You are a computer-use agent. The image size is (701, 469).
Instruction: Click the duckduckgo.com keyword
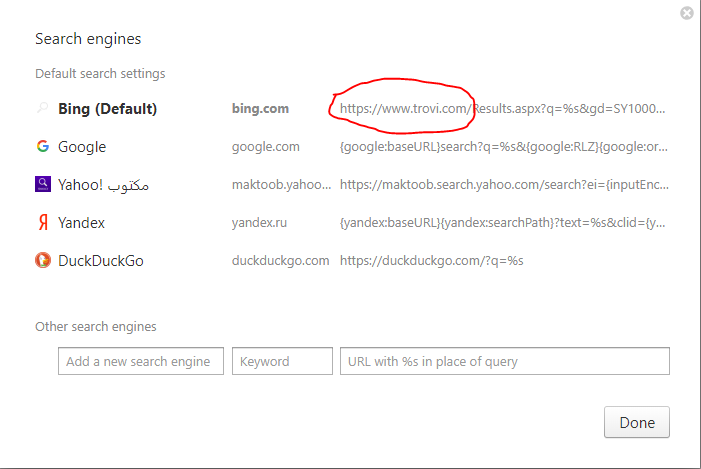pyautogui.click(x=280, y=261)
